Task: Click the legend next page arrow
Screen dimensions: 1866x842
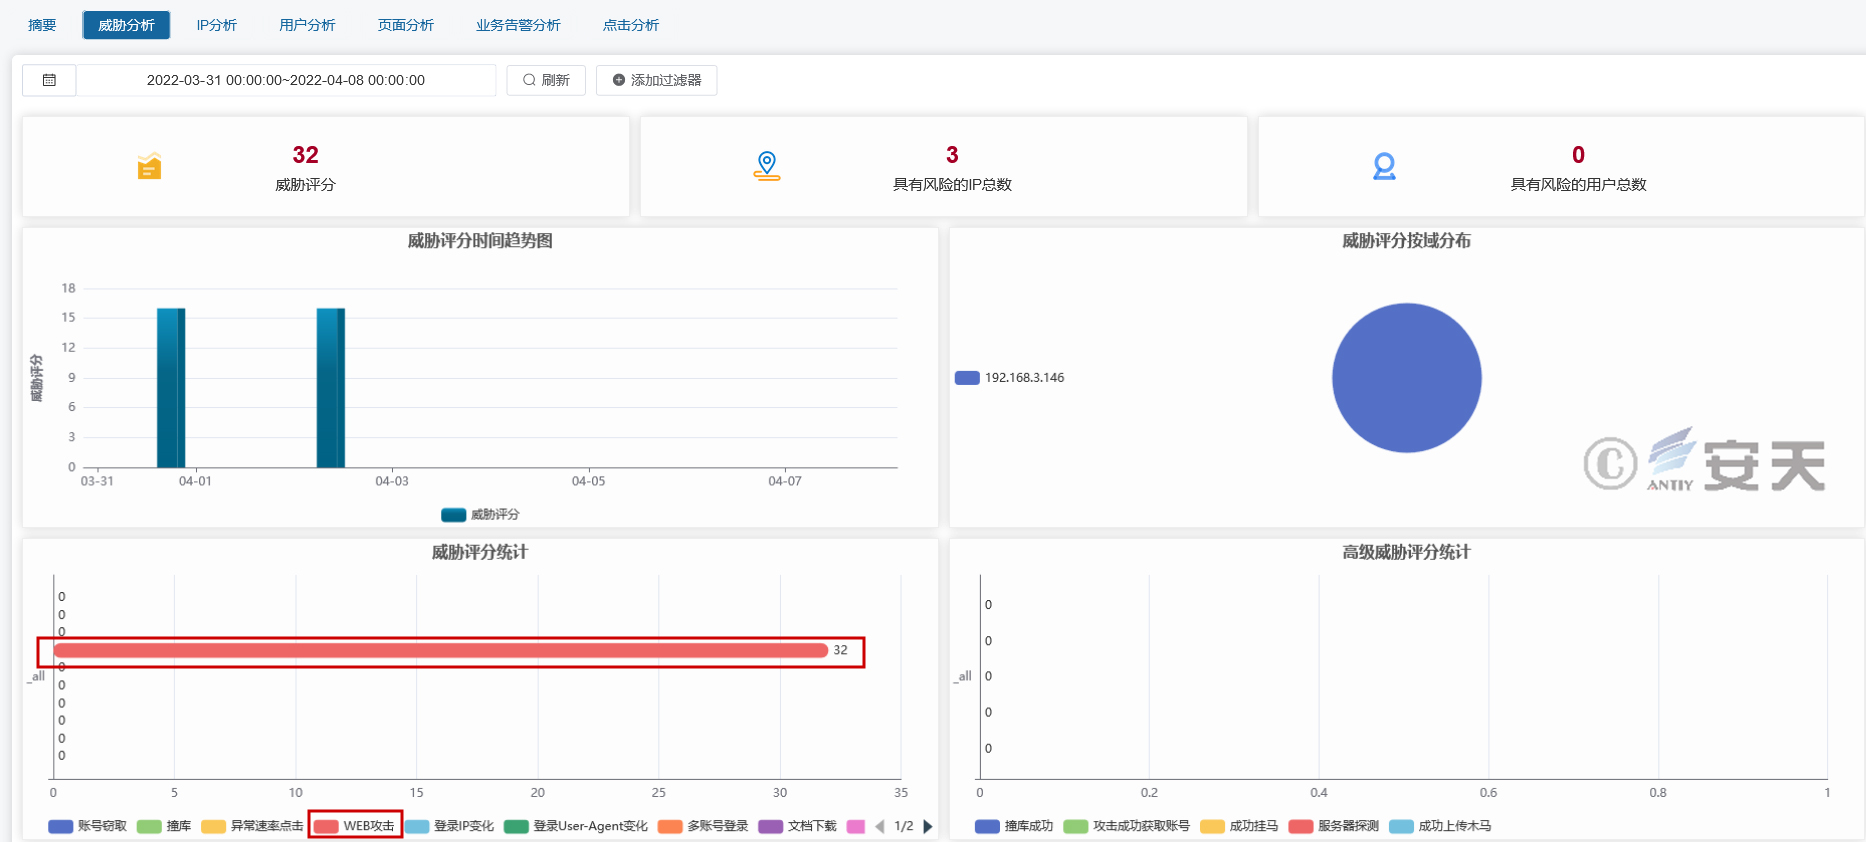Action: [928, 826]
